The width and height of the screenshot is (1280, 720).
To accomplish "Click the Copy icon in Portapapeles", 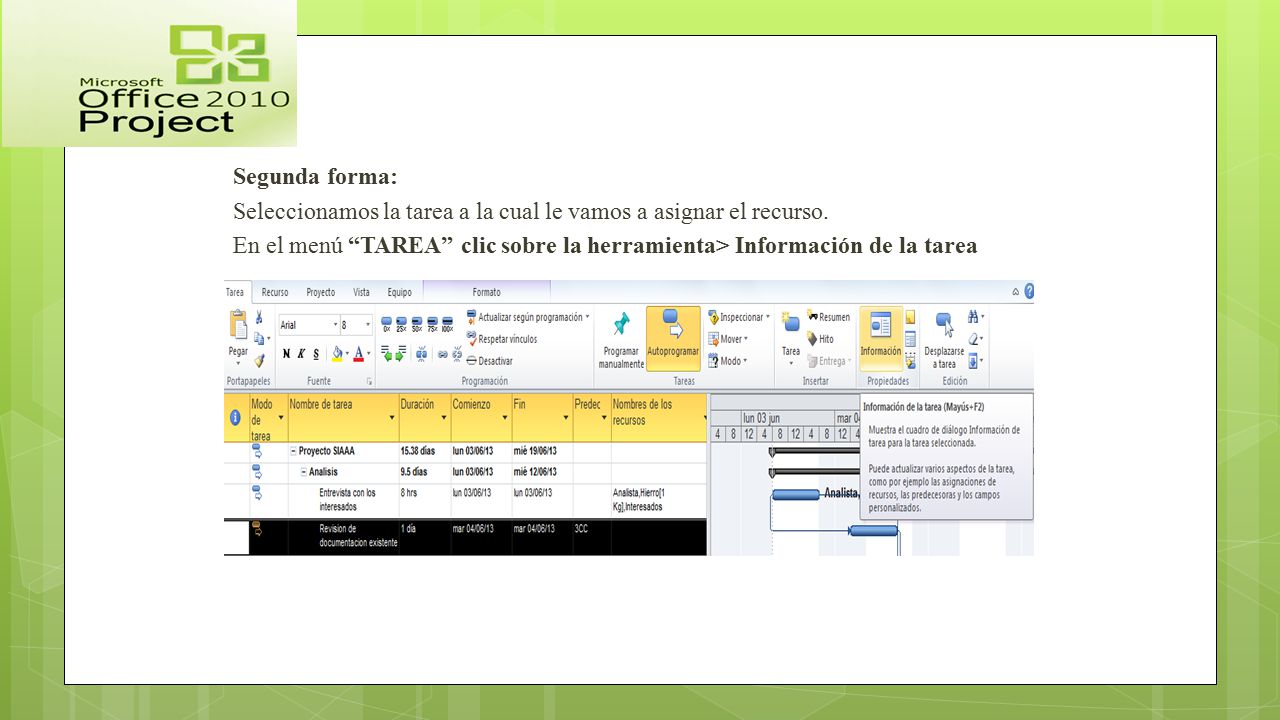I will pyautogui.click(x=258, y=339).
